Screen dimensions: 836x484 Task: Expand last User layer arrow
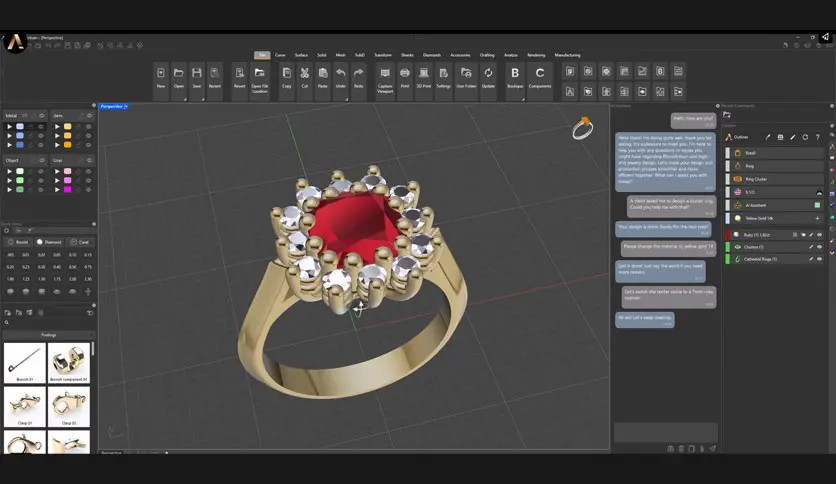(57, 190)
